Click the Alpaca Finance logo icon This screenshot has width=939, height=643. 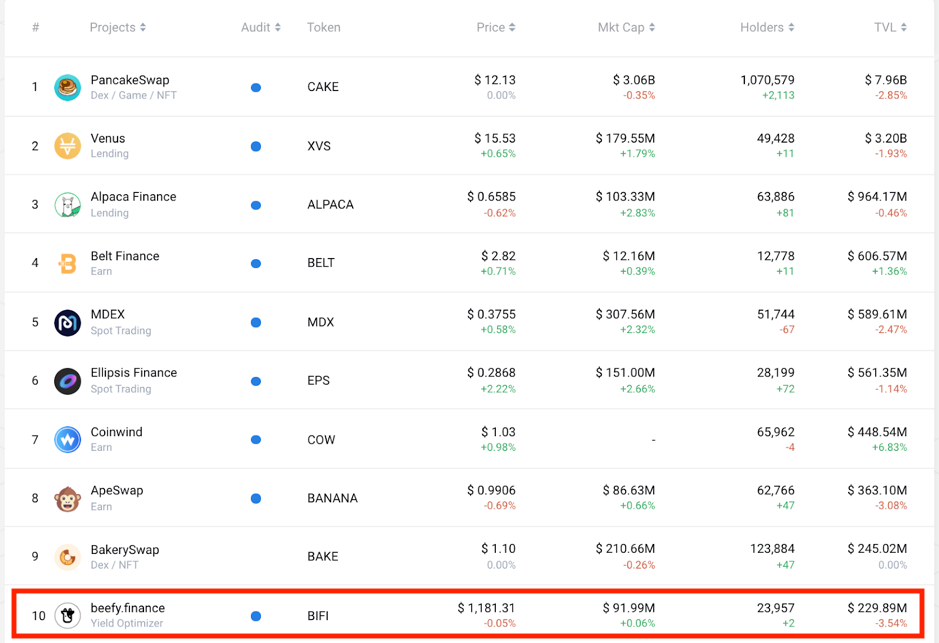pos(67,205)
